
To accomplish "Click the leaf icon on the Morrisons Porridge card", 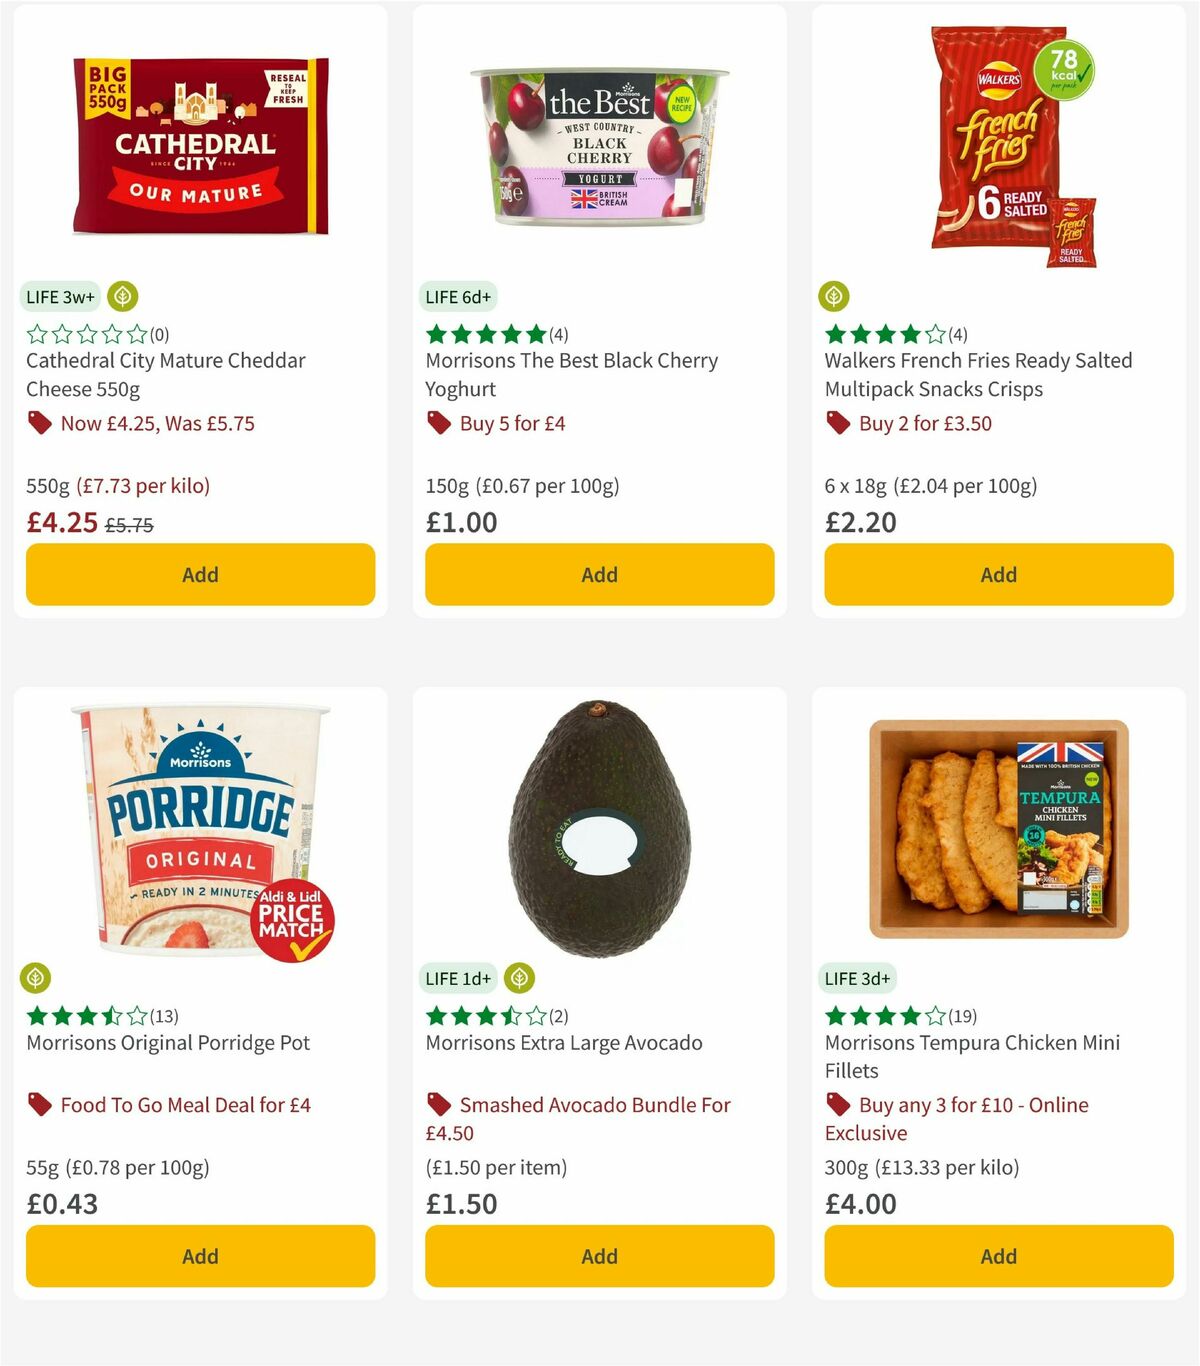I will click(x=35, y=978).
